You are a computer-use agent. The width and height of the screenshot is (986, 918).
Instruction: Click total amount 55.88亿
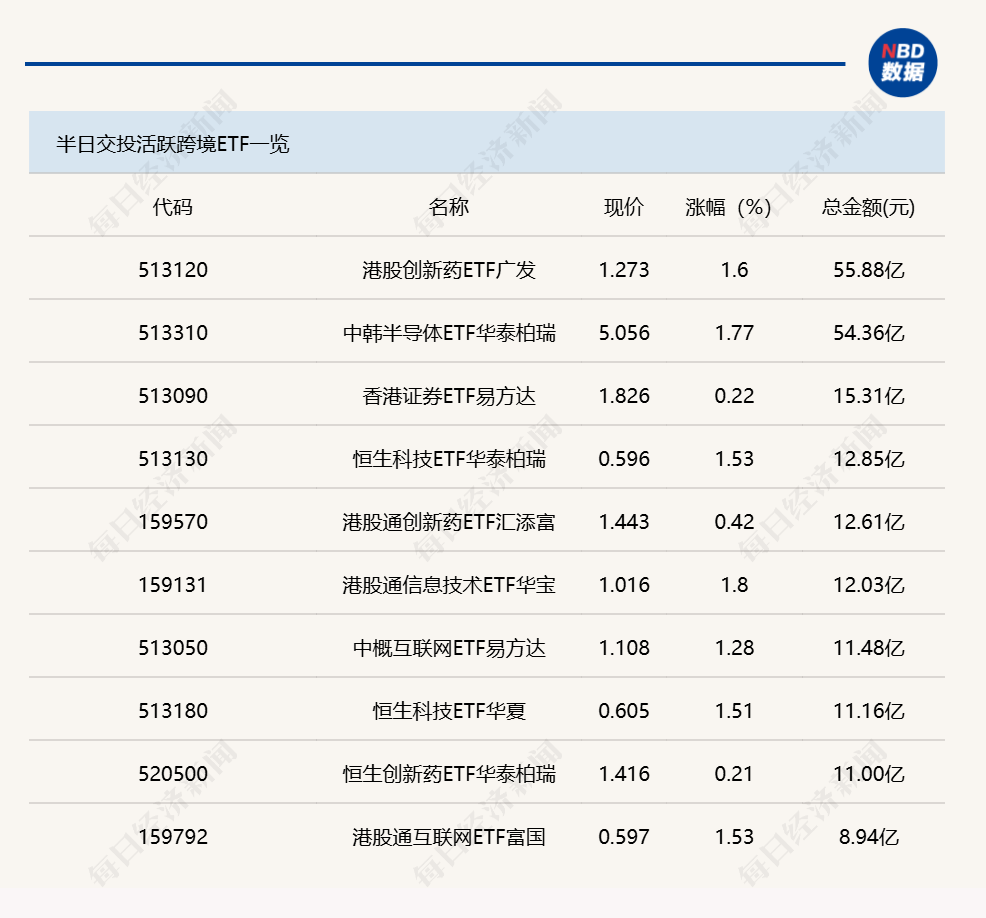(868, 270)
